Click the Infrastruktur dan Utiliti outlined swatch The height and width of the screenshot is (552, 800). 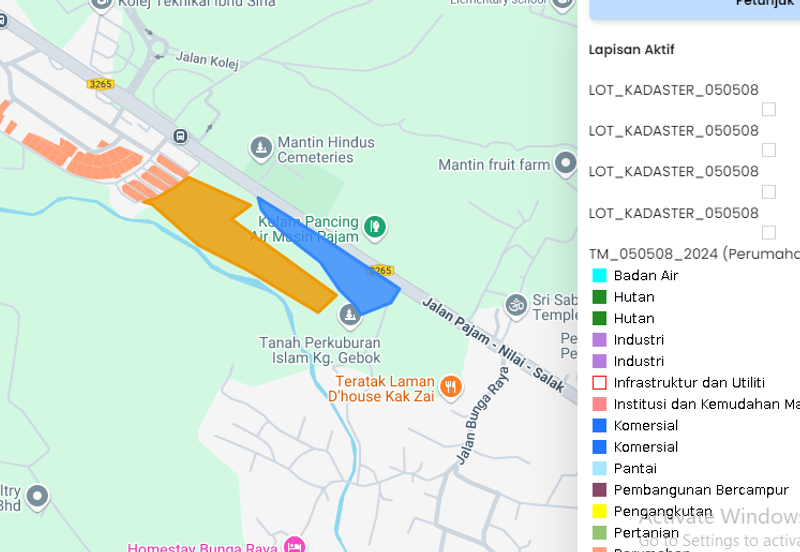599,382
